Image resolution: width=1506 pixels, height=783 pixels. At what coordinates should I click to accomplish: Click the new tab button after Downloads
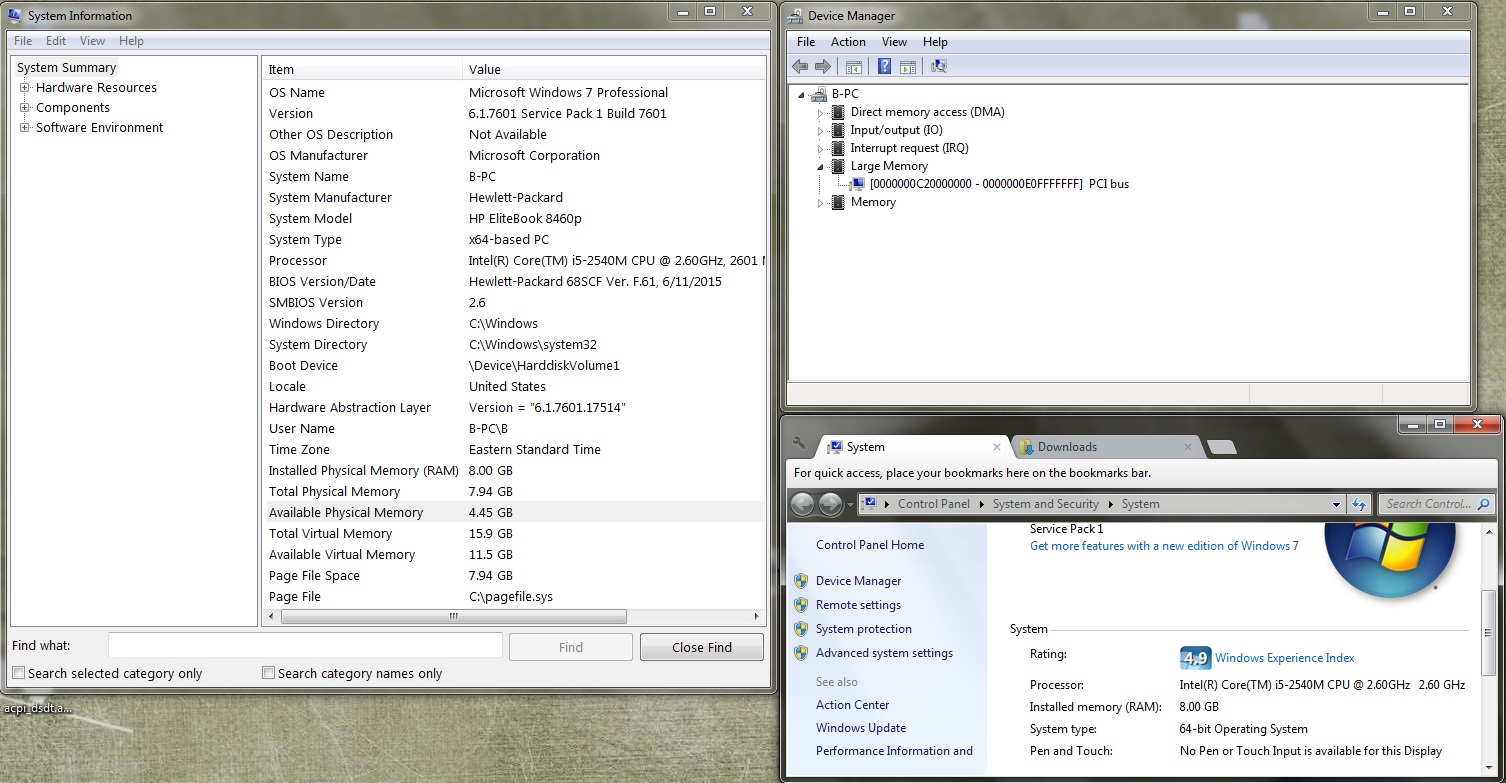(1221, 447)
